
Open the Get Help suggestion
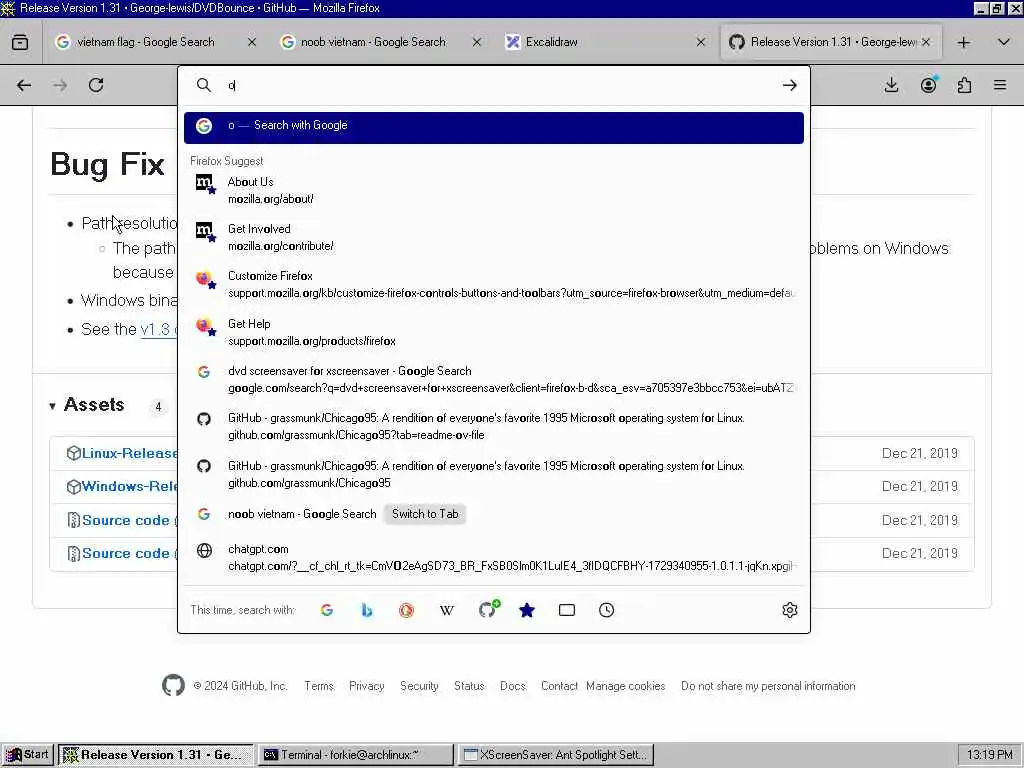coord(494,332)
